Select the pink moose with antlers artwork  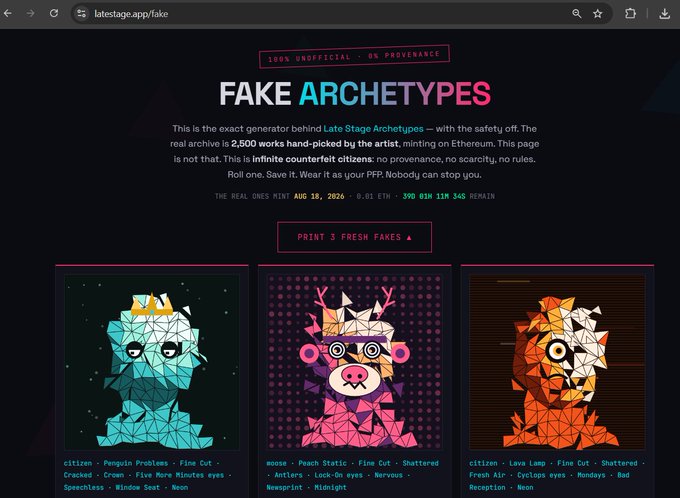pos(354,362)
